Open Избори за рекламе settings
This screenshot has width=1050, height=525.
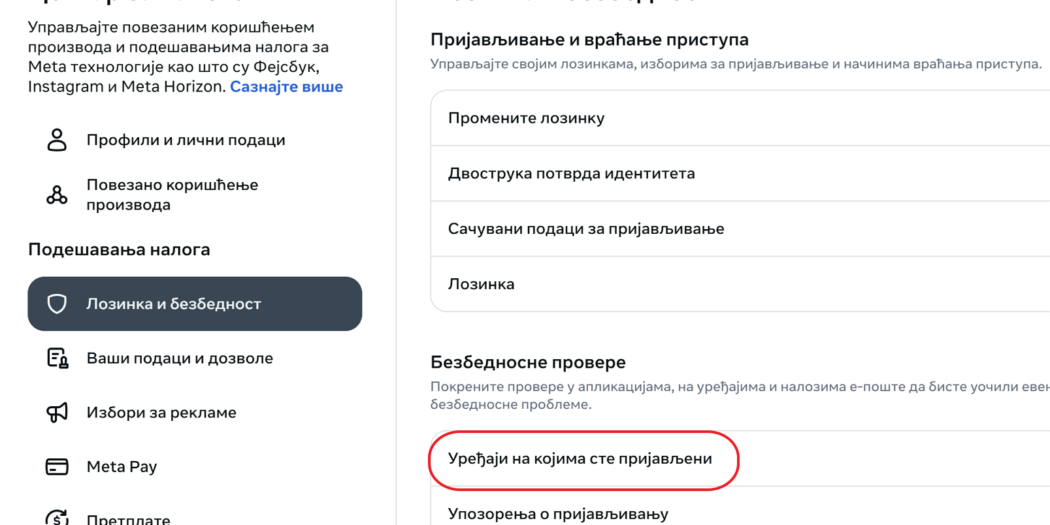pyautogui.click(x=161, y=412)
